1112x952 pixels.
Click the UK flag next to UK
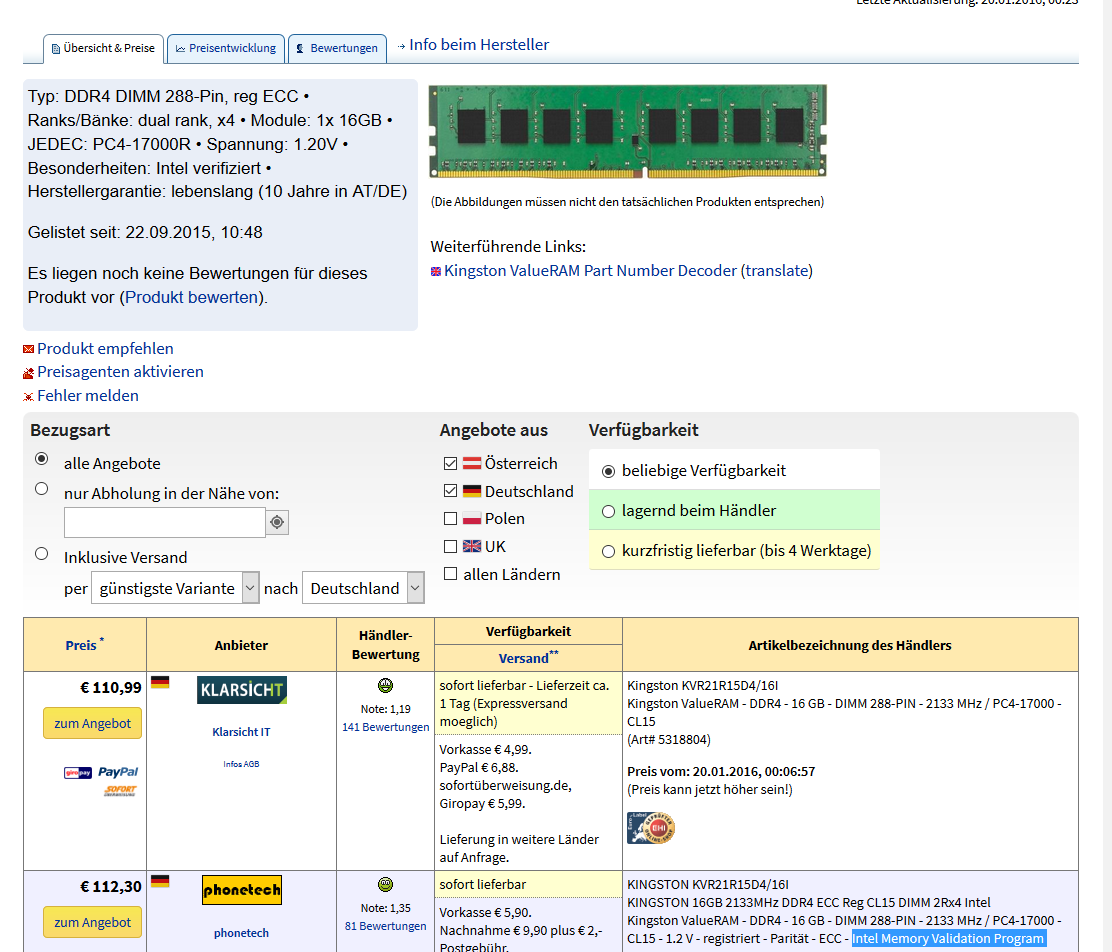click(472, 546)
